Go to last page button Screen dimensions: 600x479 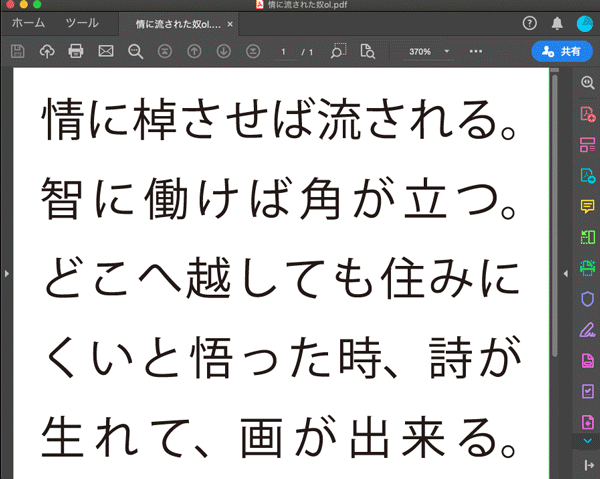click(x=253, y=51)
